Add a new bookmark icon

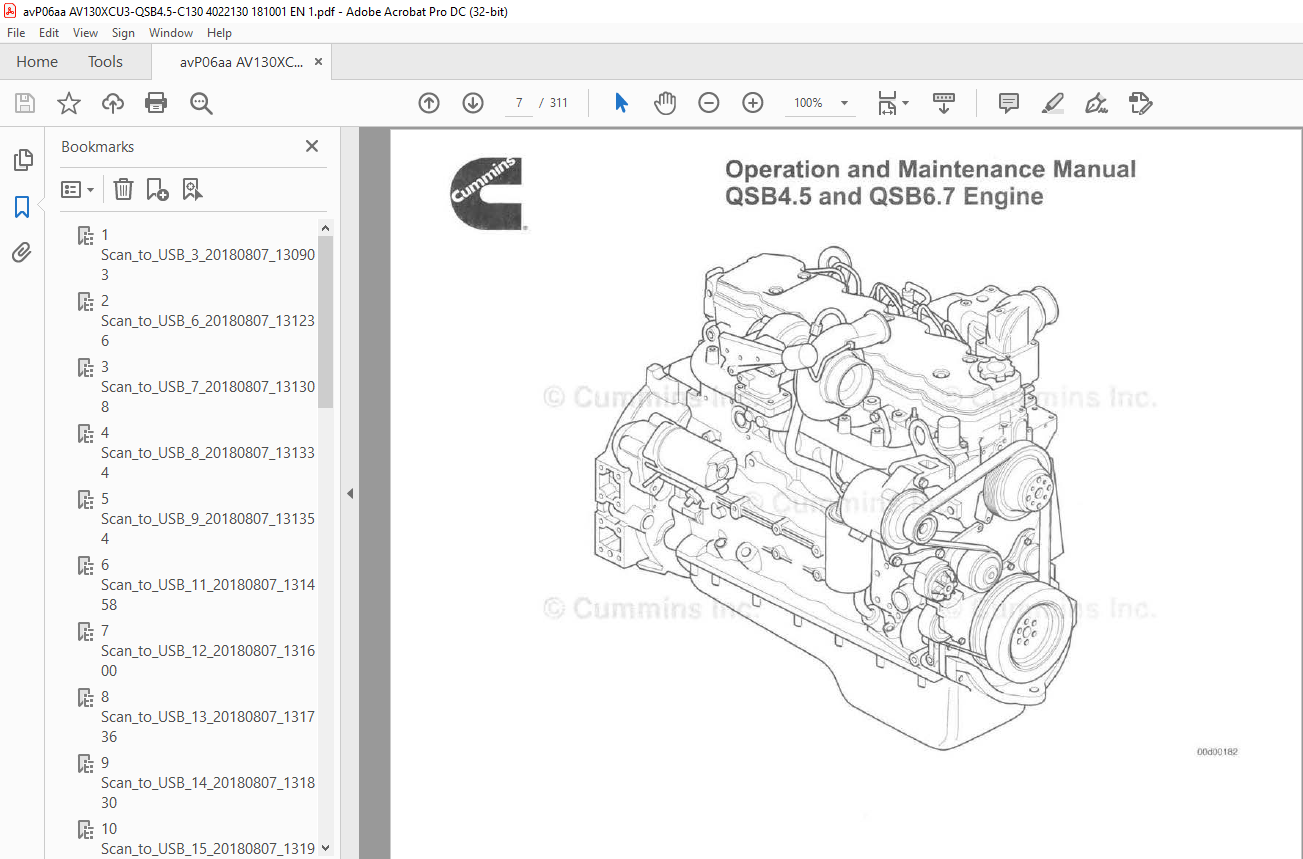pos(157,189)
